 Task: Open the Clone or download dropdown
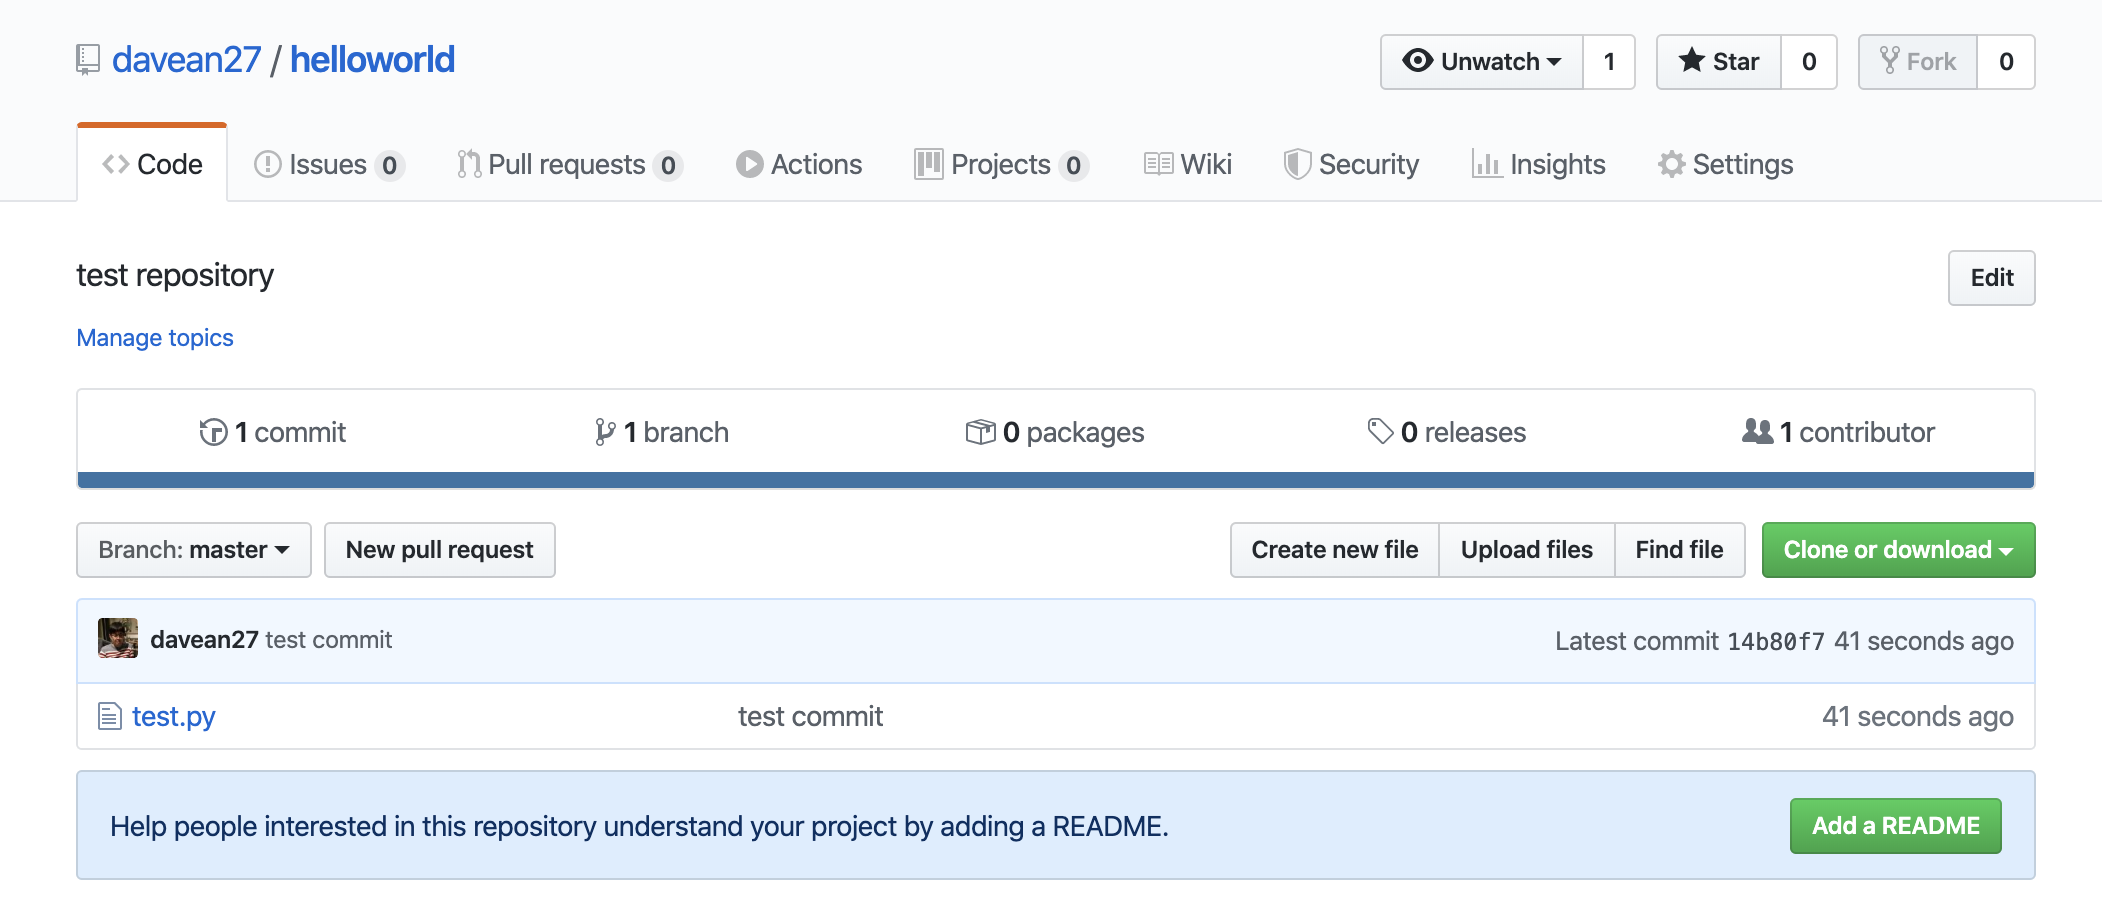pos(1897,550)
